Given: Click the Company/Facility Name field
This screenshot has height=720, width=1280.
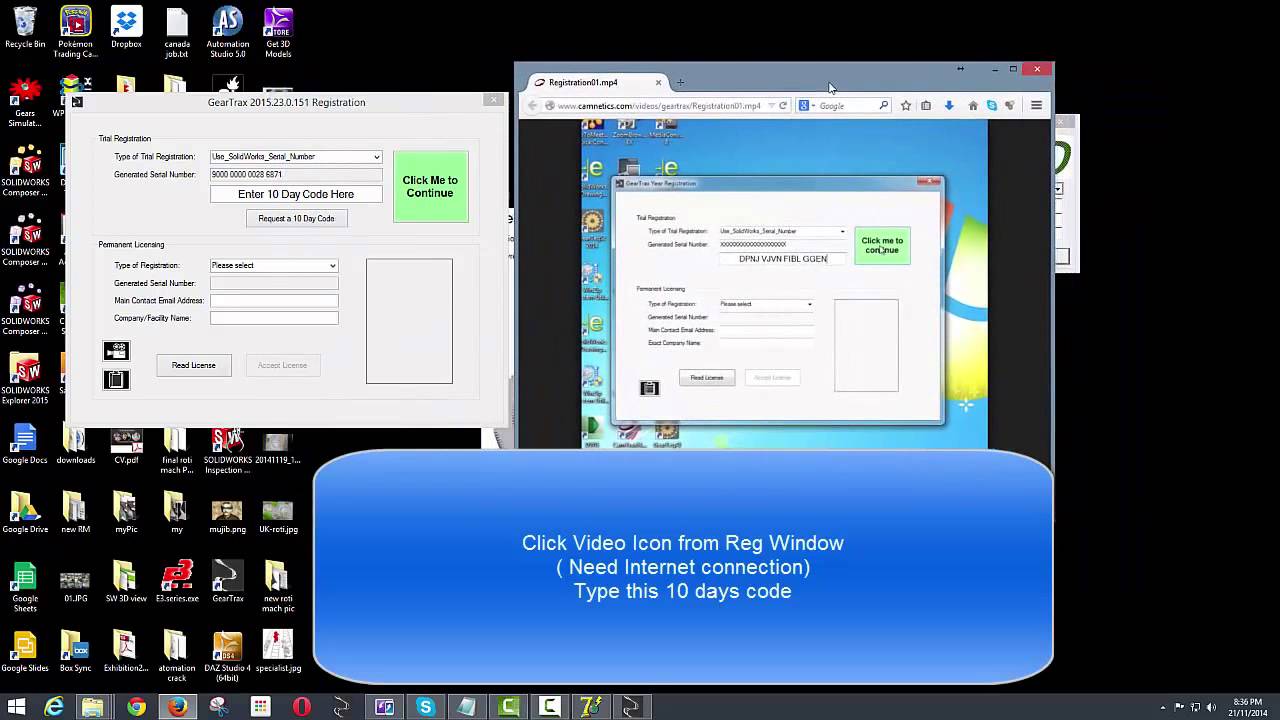Looking at the screenshot, I should tap(274, 318).
